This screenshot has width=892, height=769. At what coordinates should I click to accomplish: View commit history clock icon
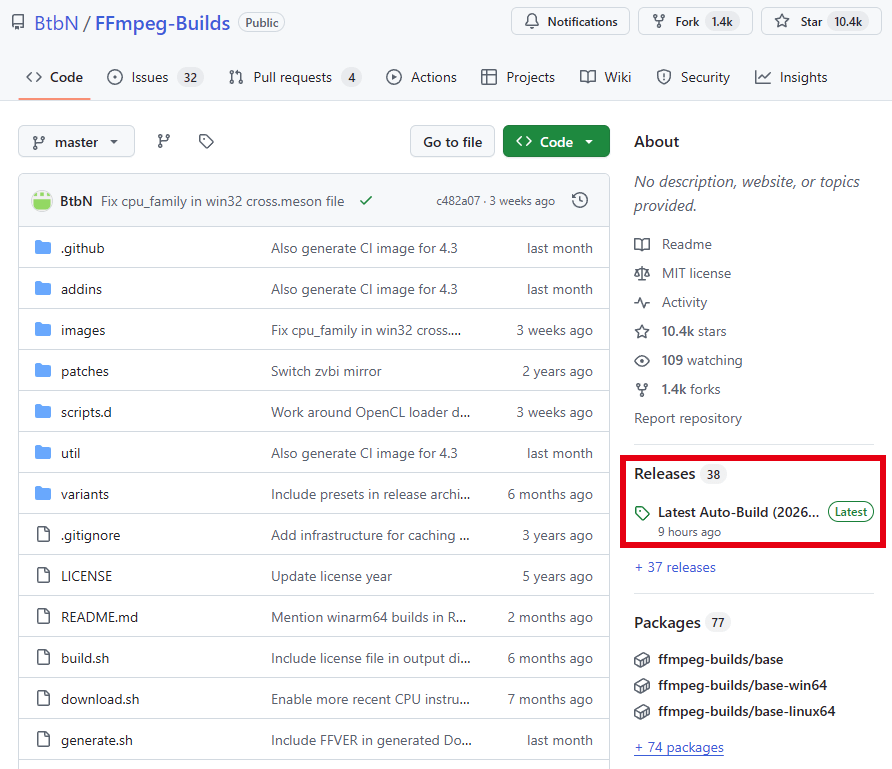coord(580,201)
